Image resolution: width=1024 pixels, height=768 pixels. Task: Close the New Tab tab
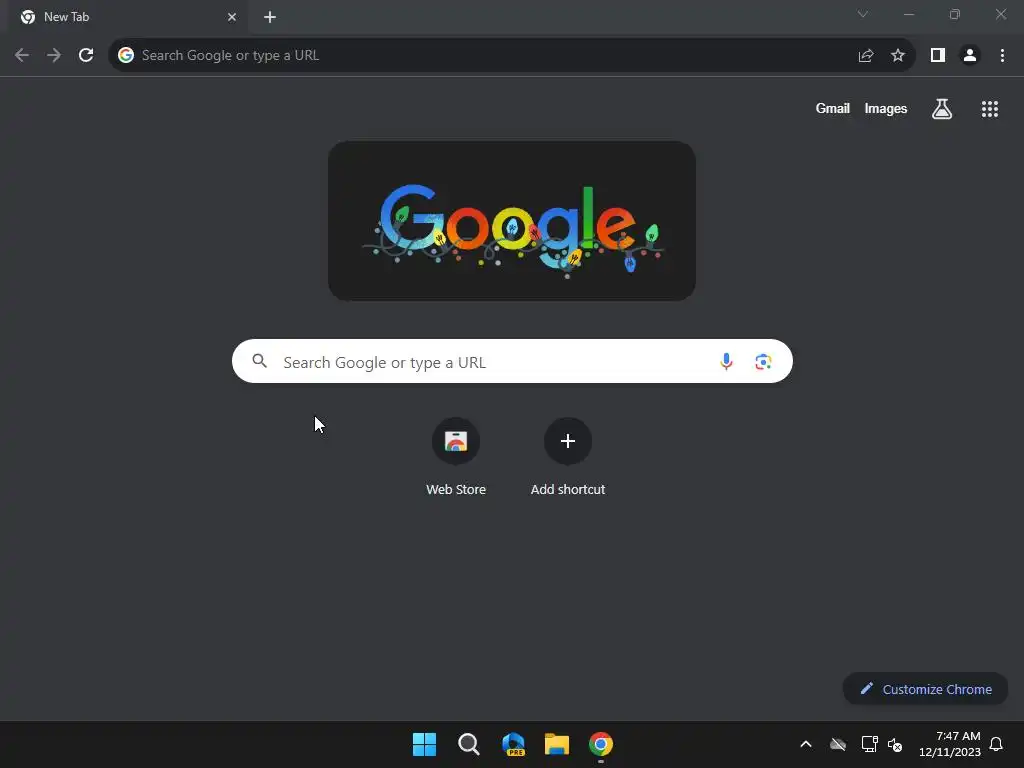point(232,17)
